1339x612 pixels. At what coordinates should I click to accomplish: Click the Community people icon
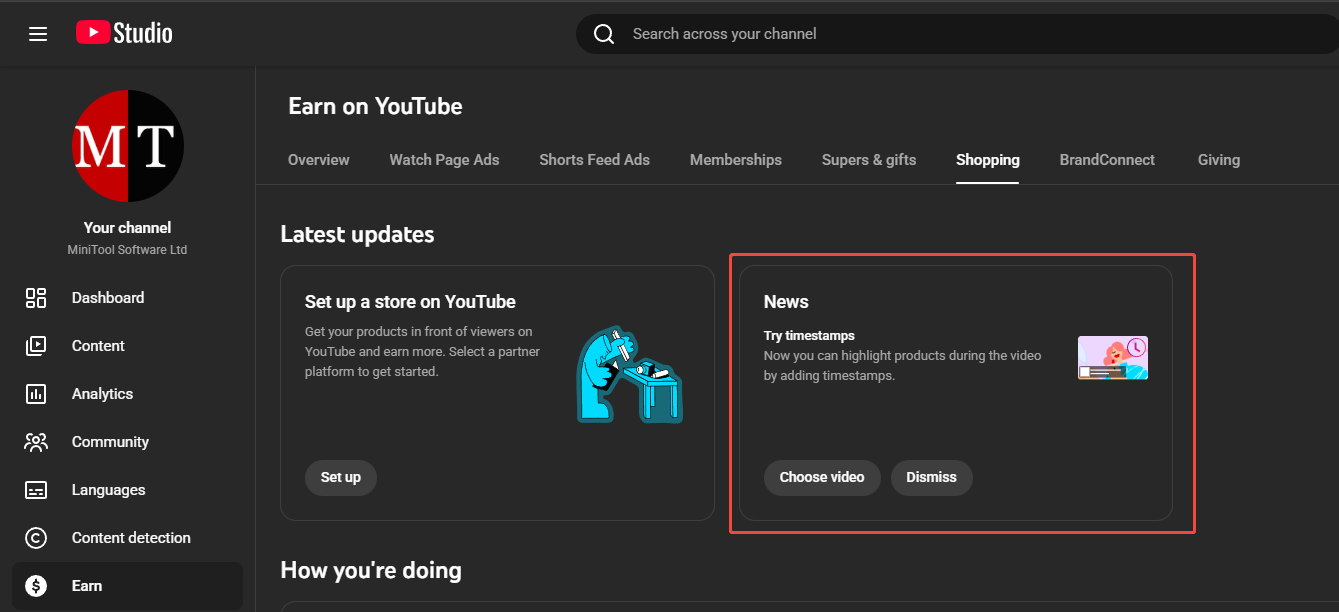(x=36, y=441)
